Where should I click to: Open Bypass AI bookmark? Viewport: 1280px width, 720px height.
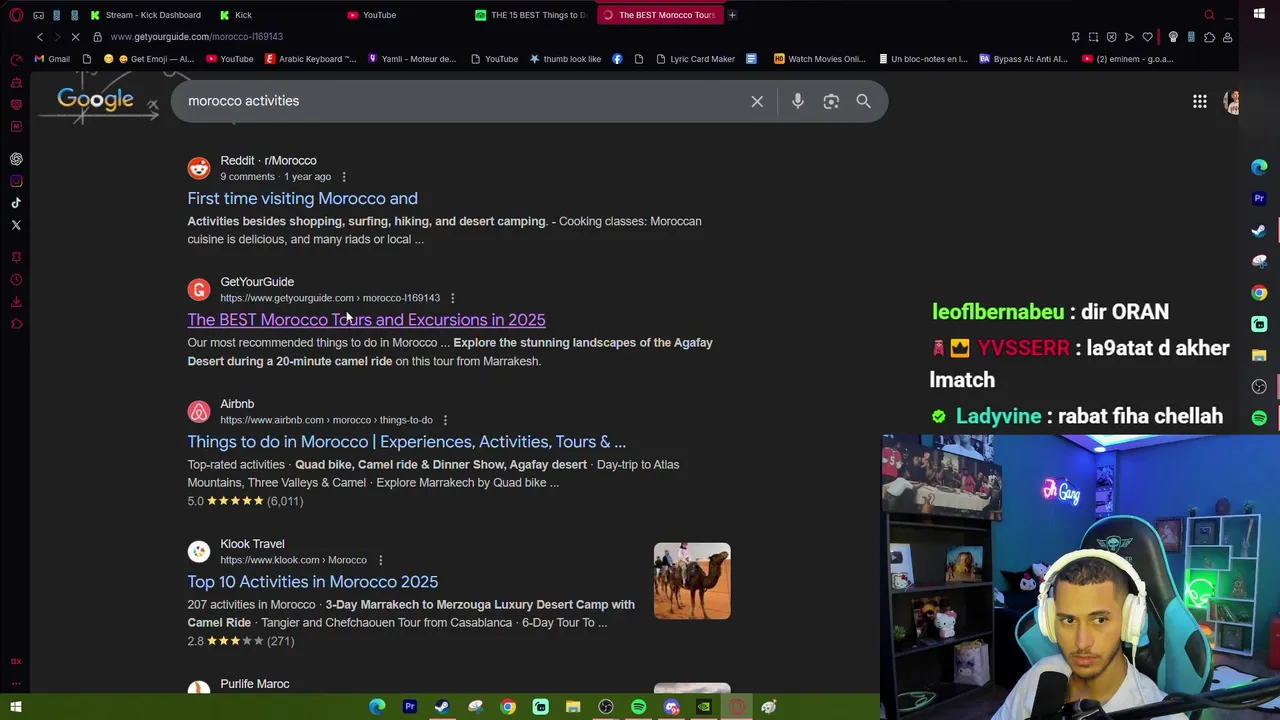coord(1024,59)
